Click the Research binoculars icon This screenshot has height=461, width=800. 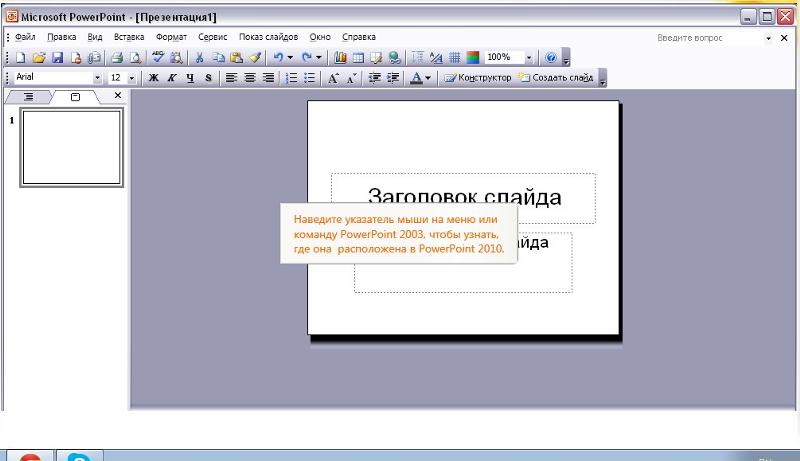176,58
